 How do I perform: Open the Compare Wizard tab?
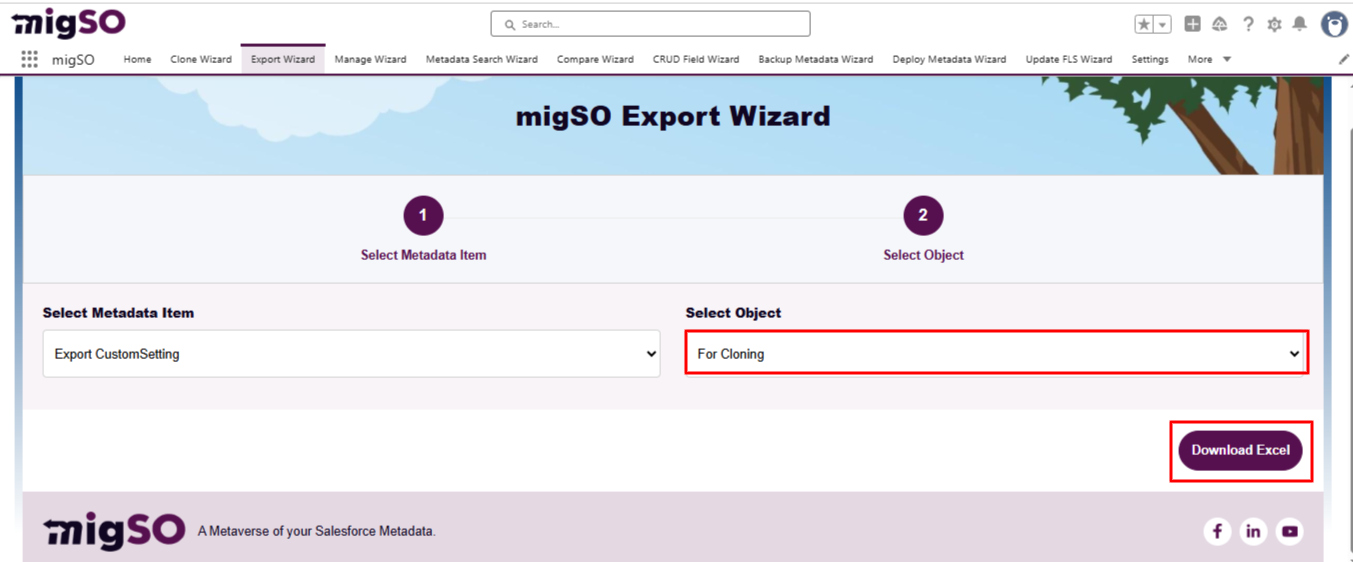(x=595, y=59)
